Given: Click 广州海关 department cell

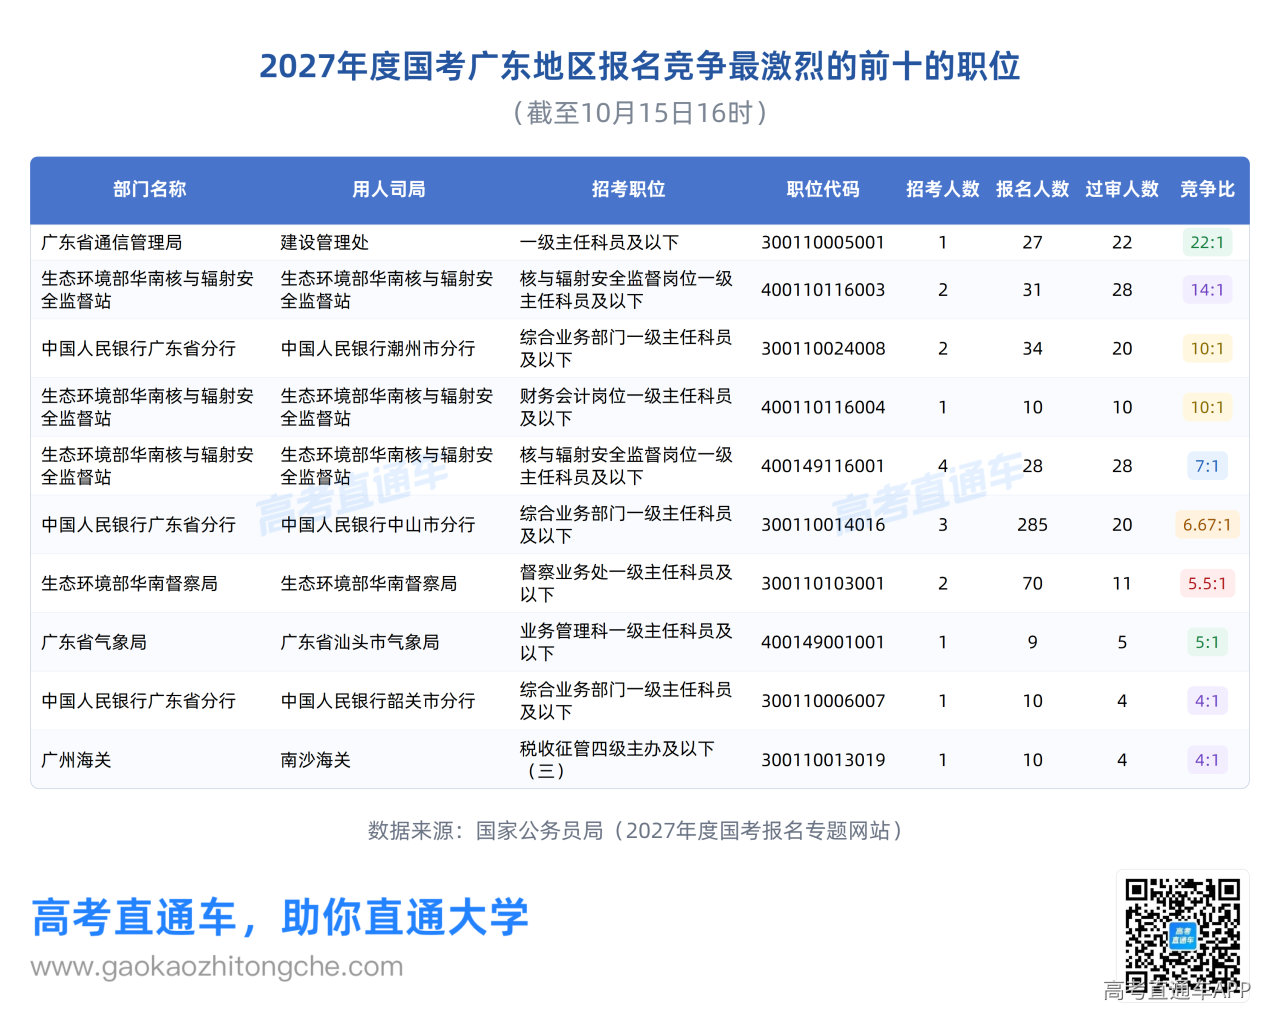Looking at the screenshot, I should point(76,760).
